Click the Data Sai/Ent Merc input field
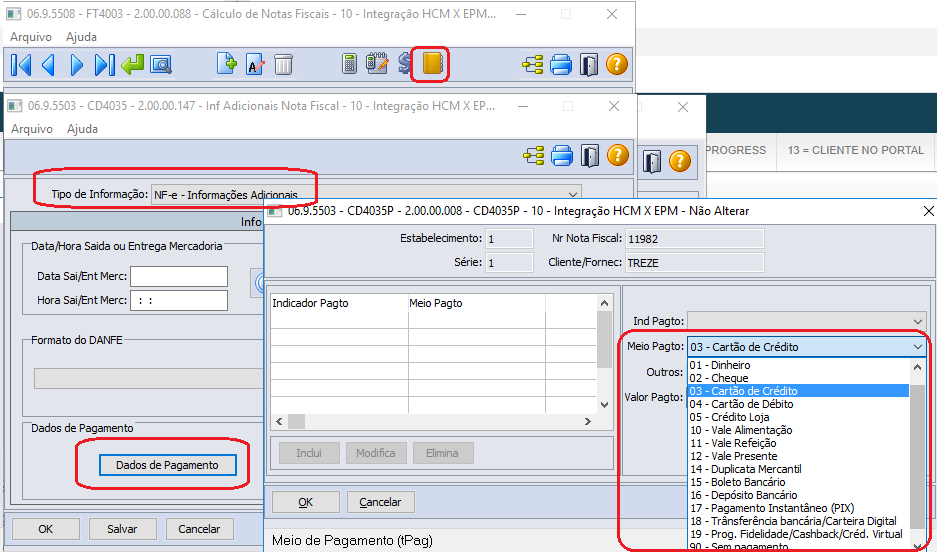Image resolution: width=937 pixels, height=552 pixels. 179,276
